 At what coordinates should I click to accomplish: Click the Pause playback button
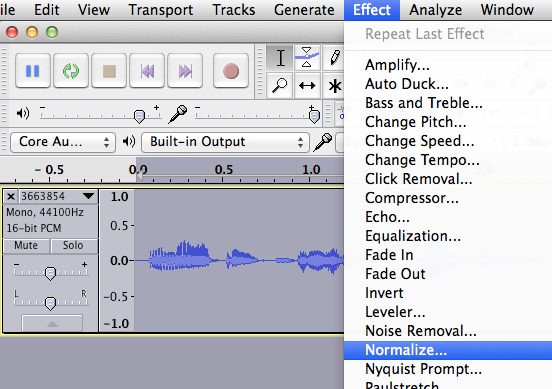point(33,71)
